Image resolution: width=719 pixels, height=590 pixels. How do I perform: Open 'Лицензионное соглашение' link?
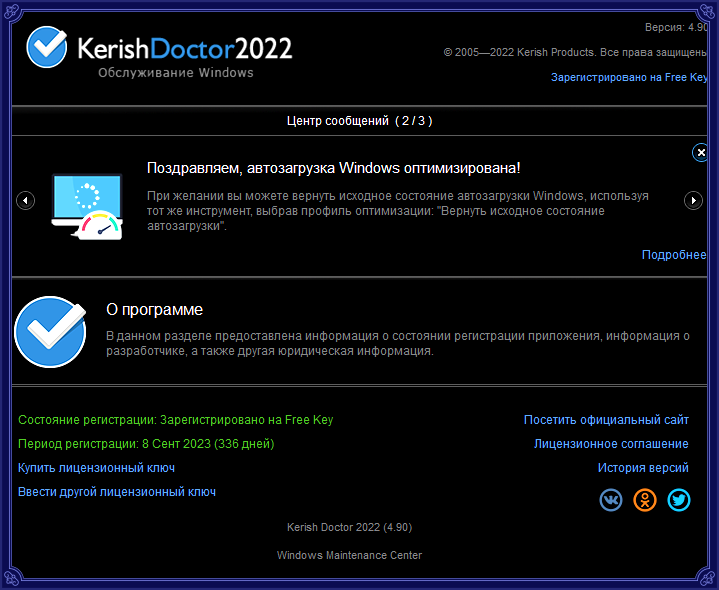click(611, 444)
